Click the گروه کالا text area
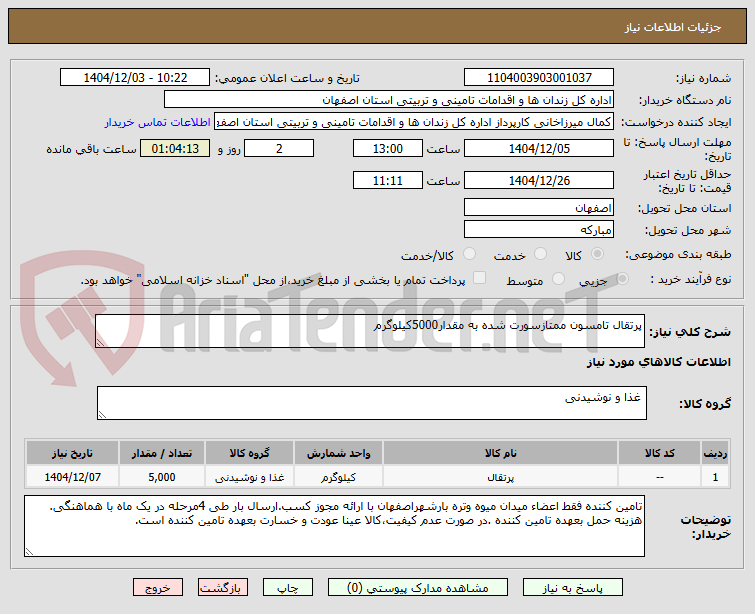The image size is (755, 614). [x=372, y=403]
